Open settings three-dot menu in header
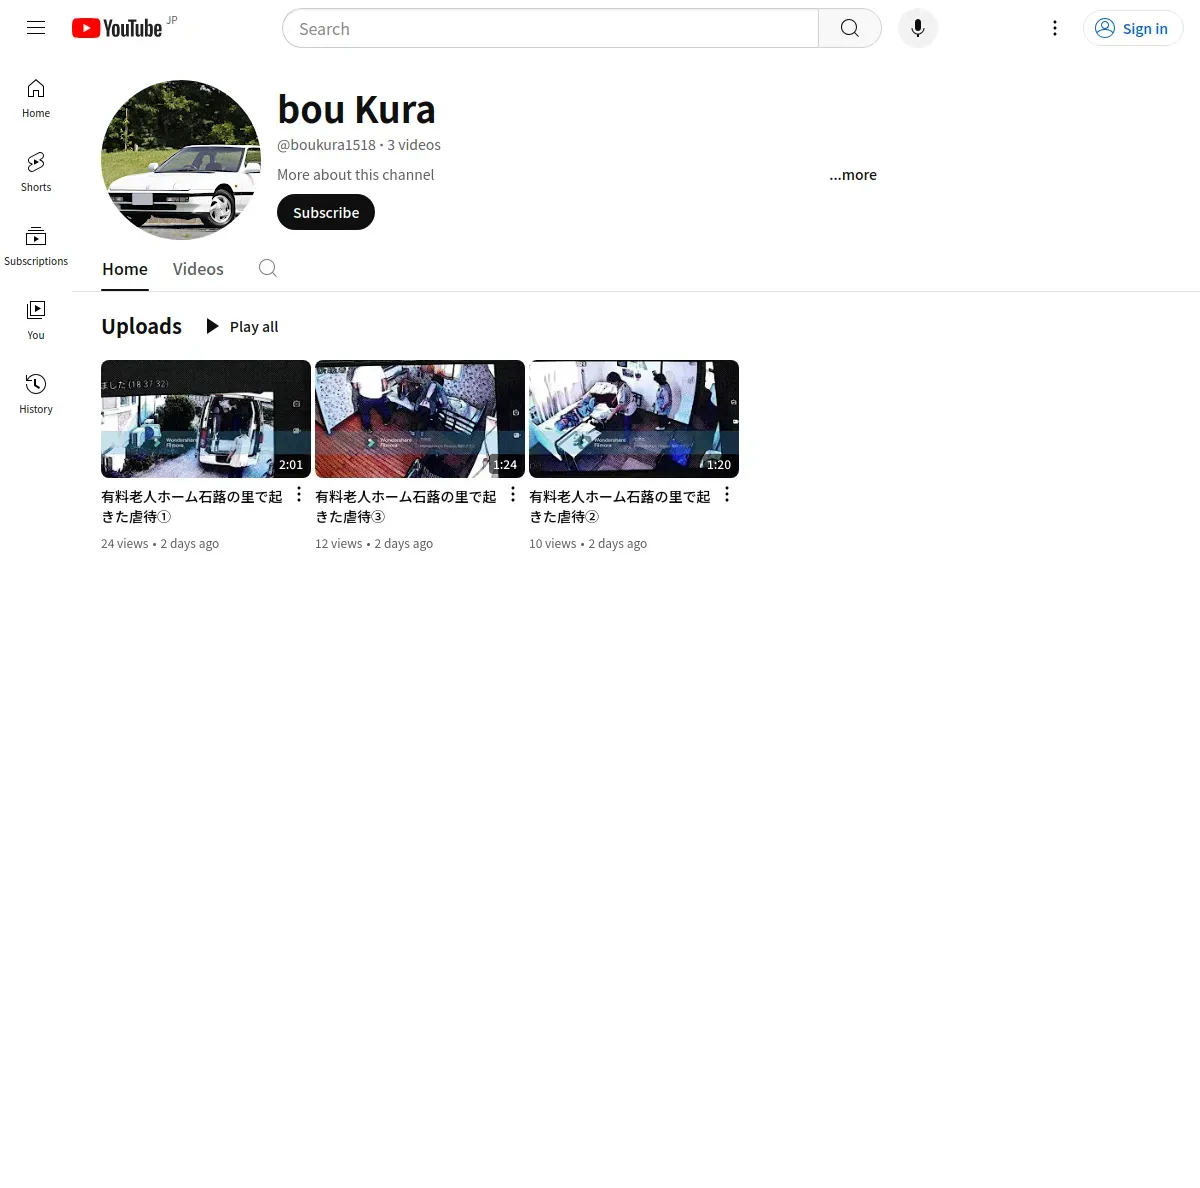This screenshot has height=1188, width=1200. 1055,28
